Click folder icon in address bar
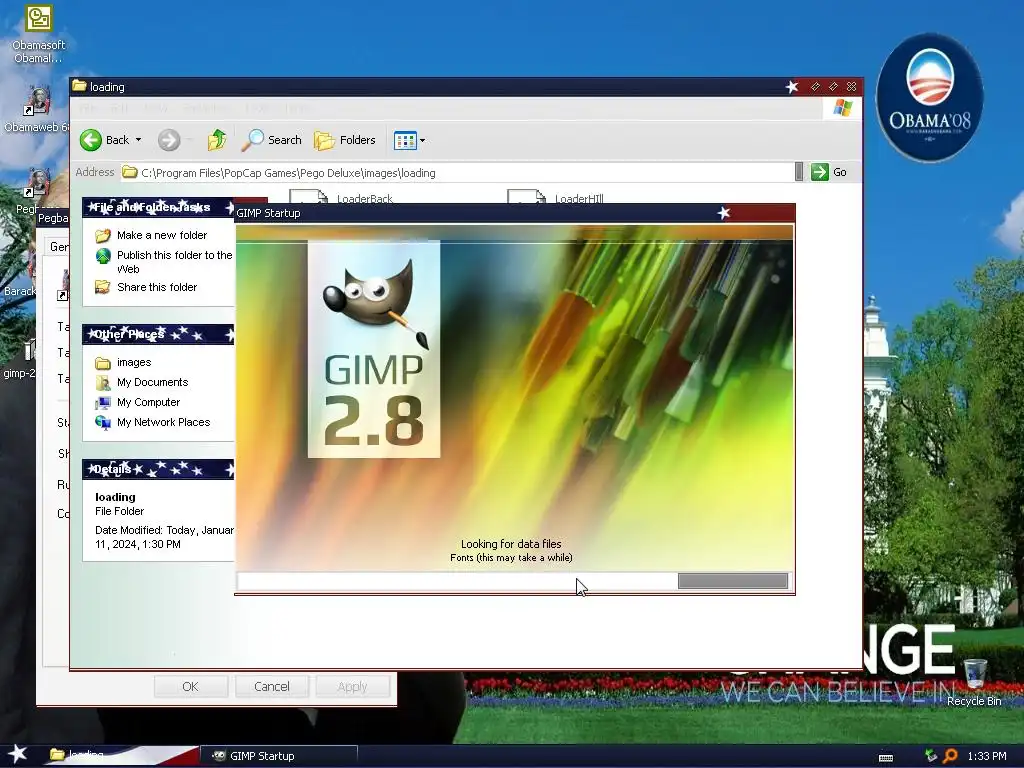The width and height of the screenshot is (1024, 768). (130, 172)
